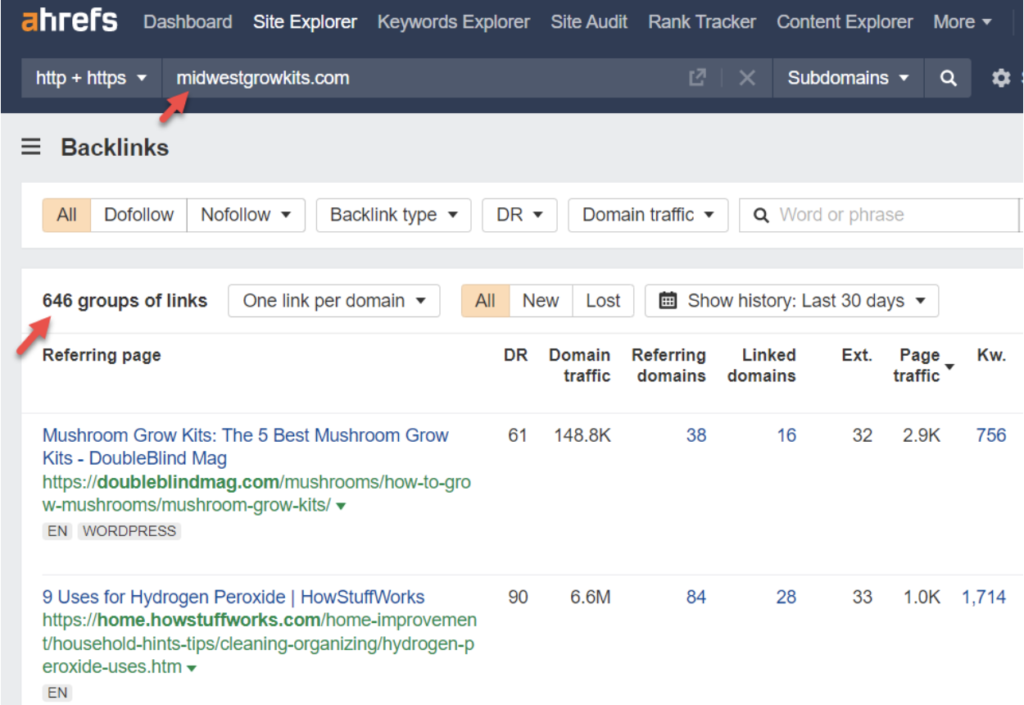Open the Backlink type dropdown
The height and width of the screenshot is (705, 1024).
pos(393,215)
